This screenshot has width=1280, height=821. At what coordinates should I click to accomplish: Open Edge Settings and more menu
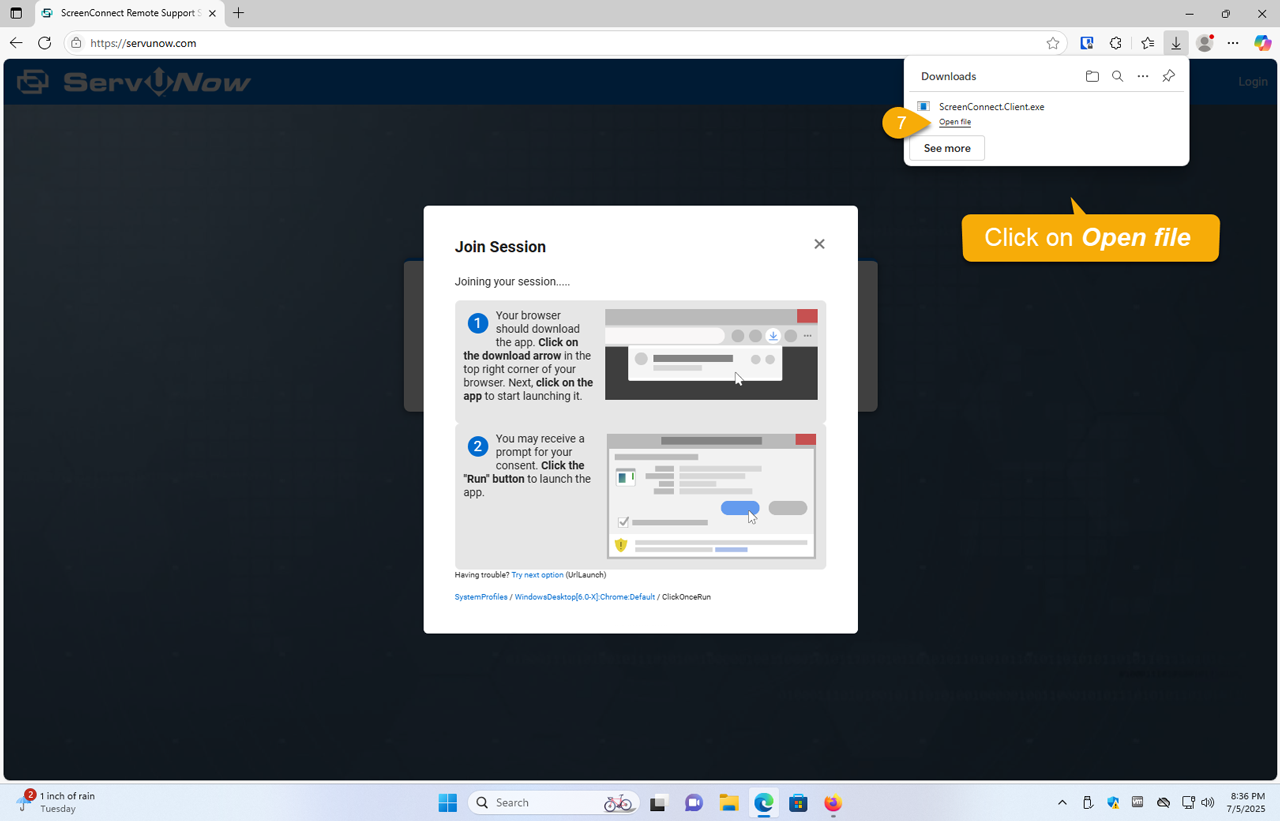tap(1233, 43)
